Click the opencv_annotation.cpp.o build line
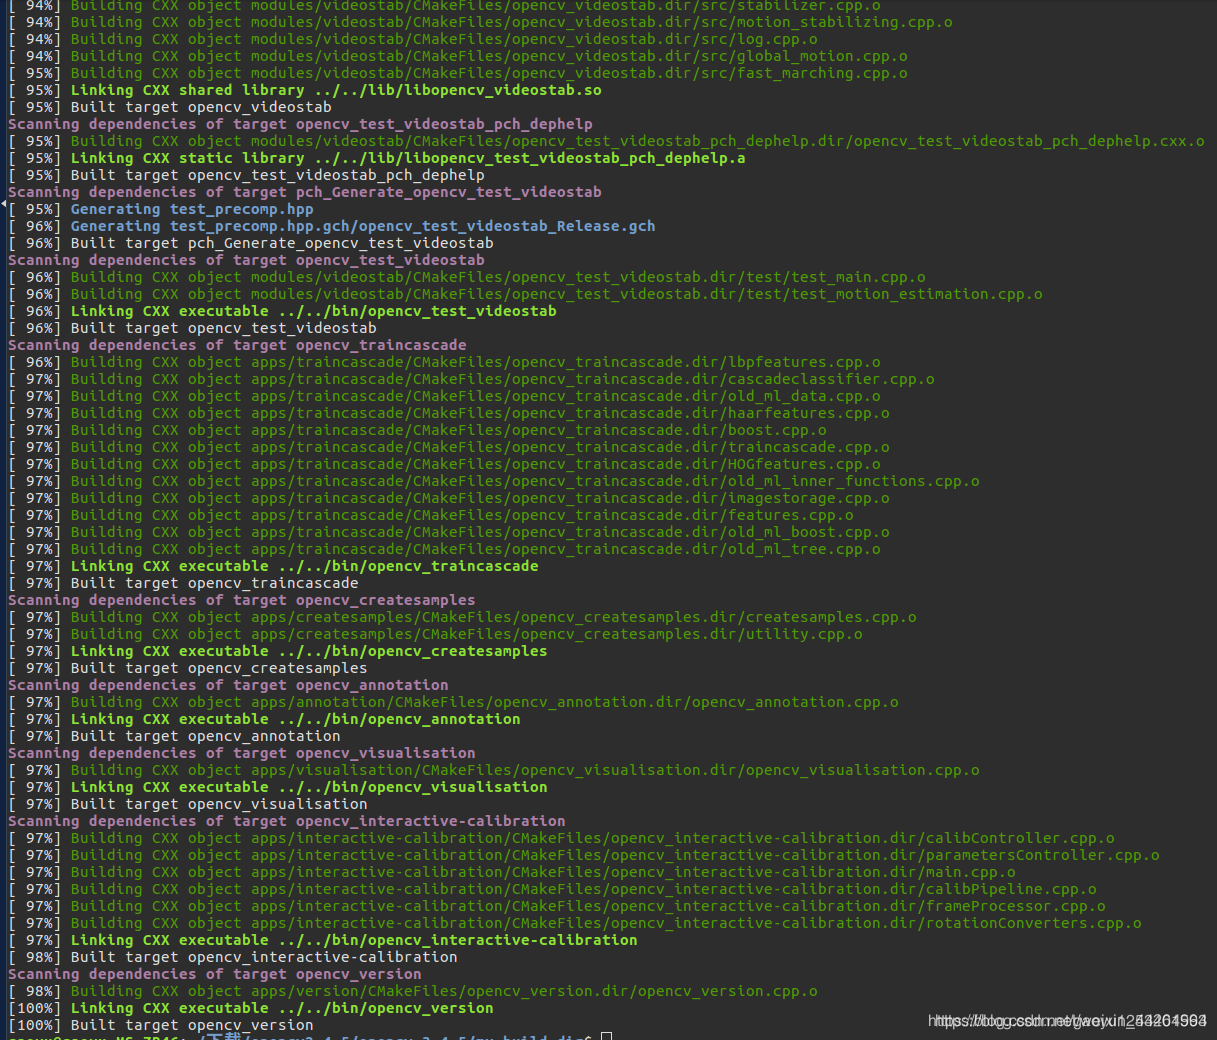This screenshot has height=1040, width=1217. tap(453, 702)
